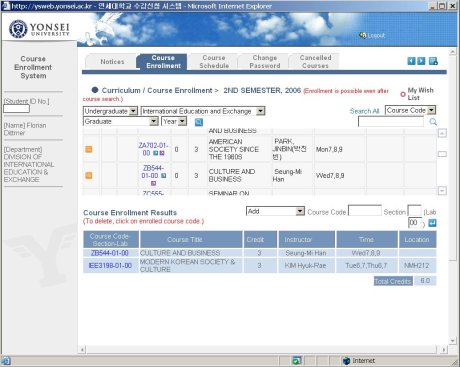Click purple icon next to ZA702-01-00
Image resolution: width=460 pixels, height=367 pixels.
162,153
